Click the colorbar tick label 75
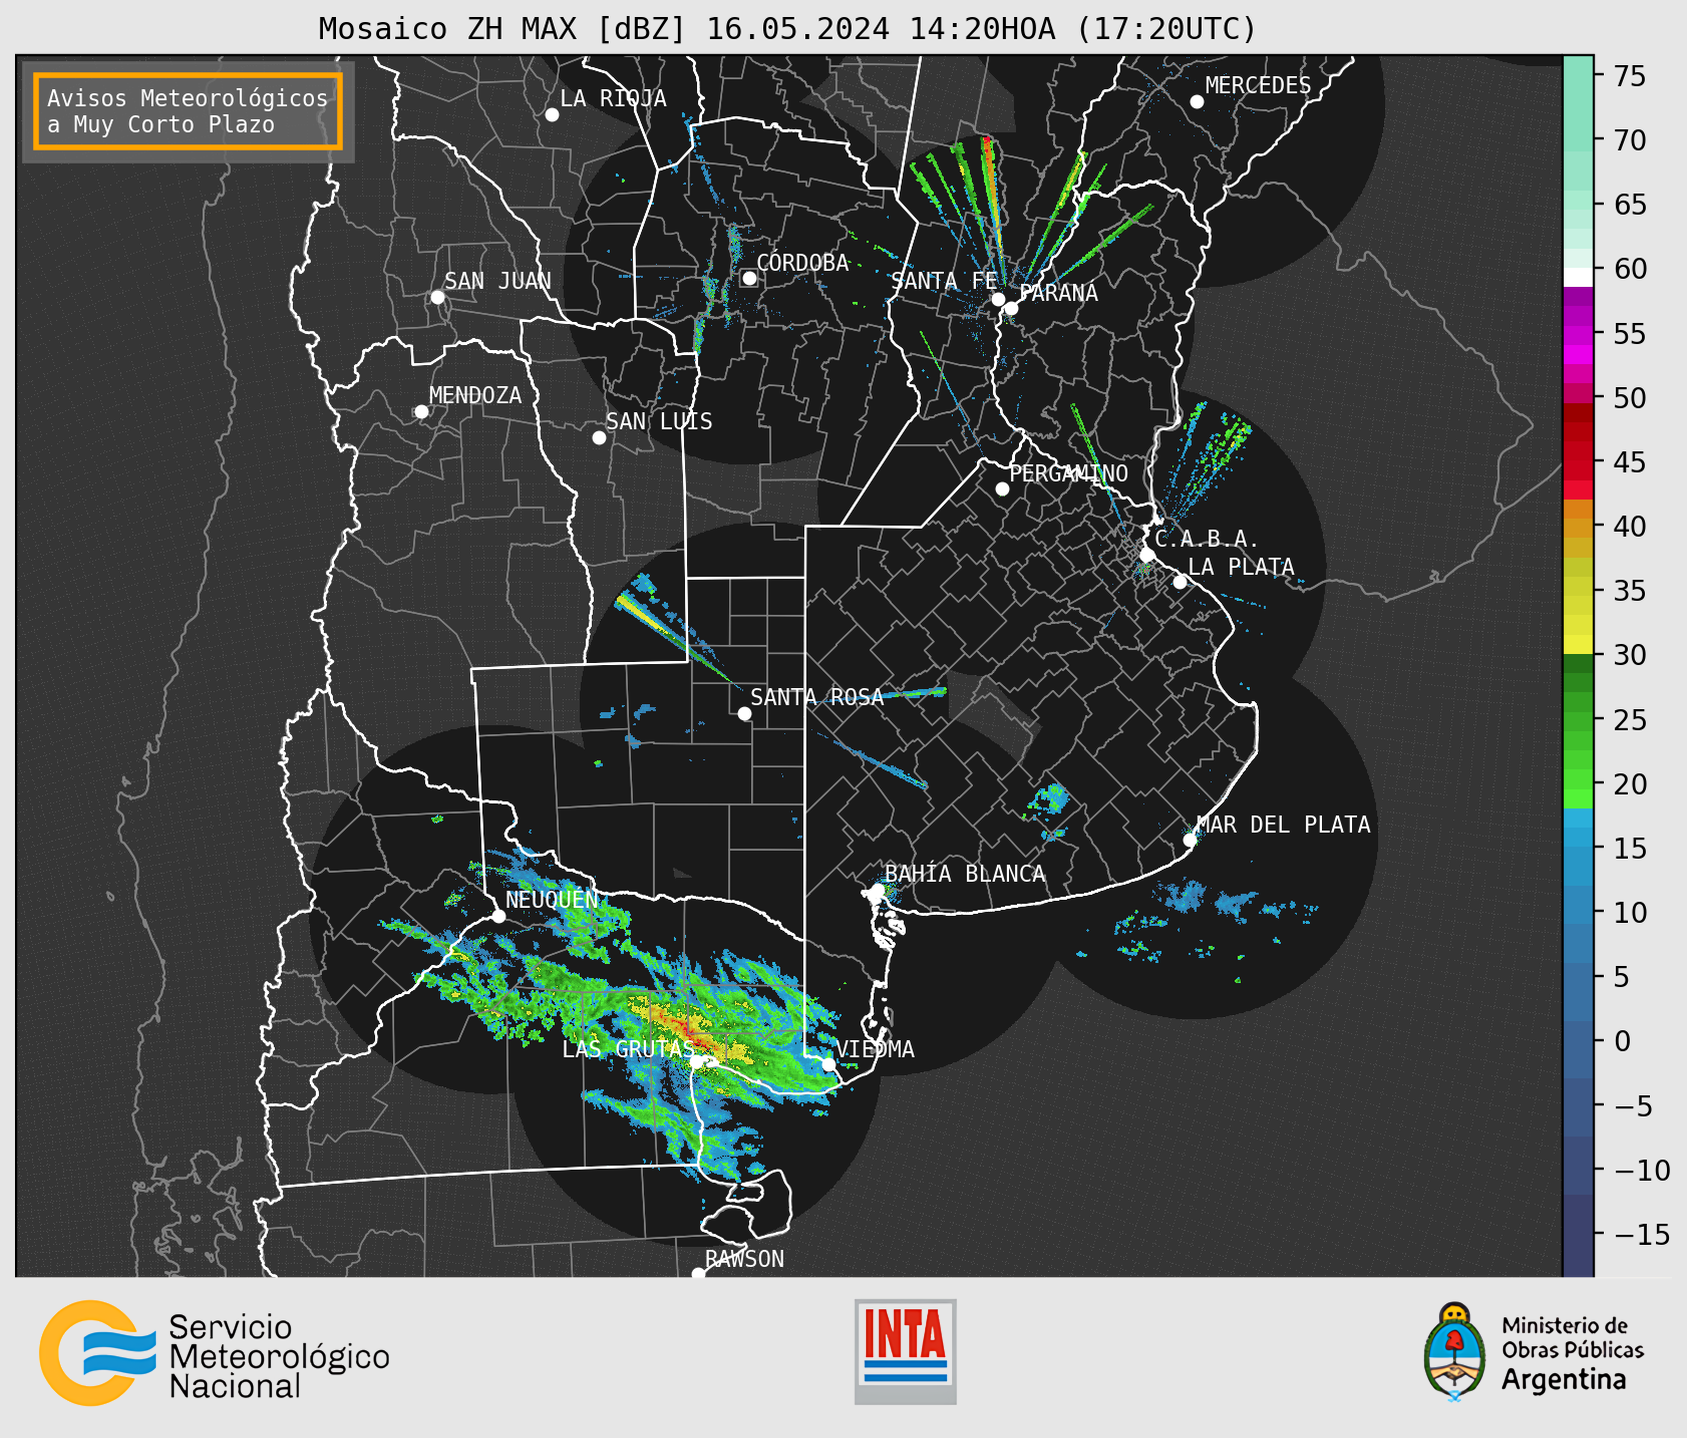 point(1630,76)
